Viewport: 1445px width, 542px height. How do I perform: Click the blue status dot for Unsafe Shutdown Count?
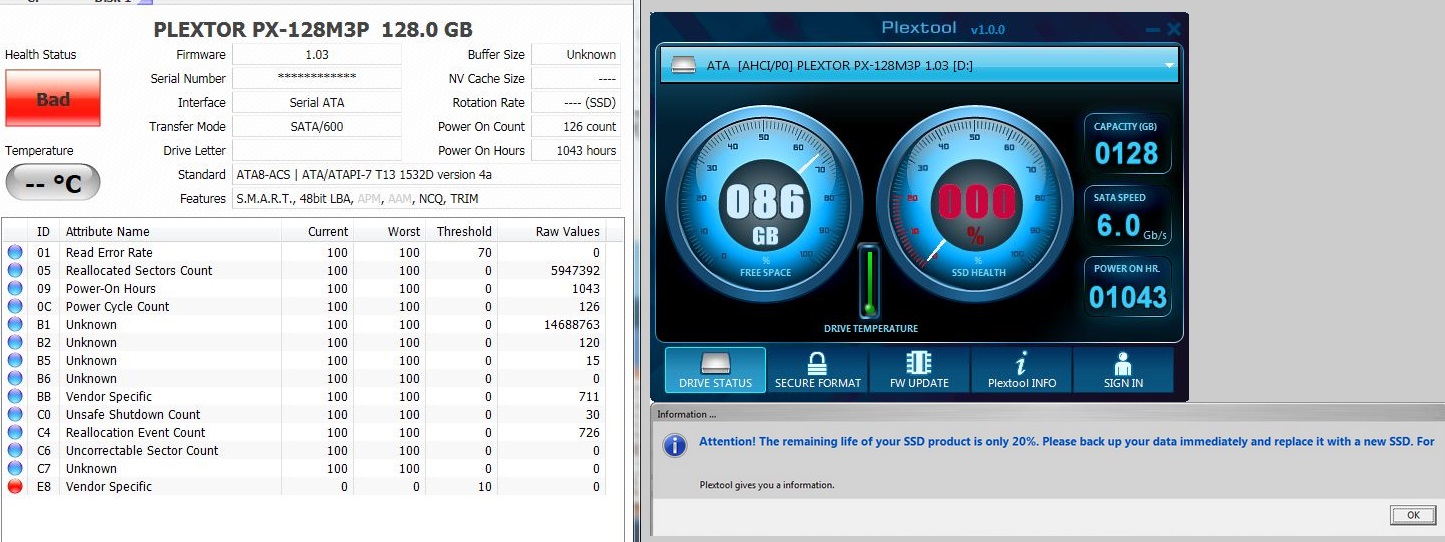15,415
